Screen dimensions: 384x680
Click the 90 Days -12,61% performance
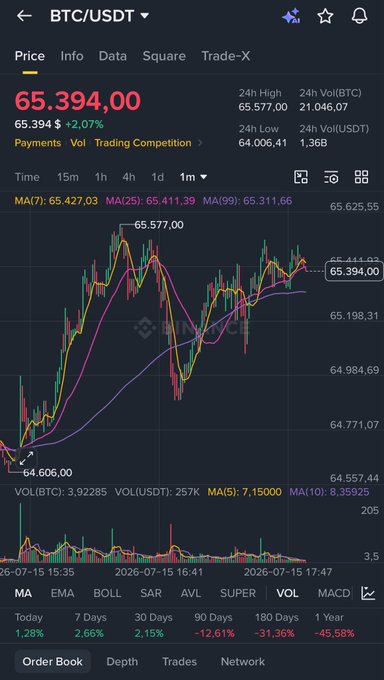pos(214,625)
